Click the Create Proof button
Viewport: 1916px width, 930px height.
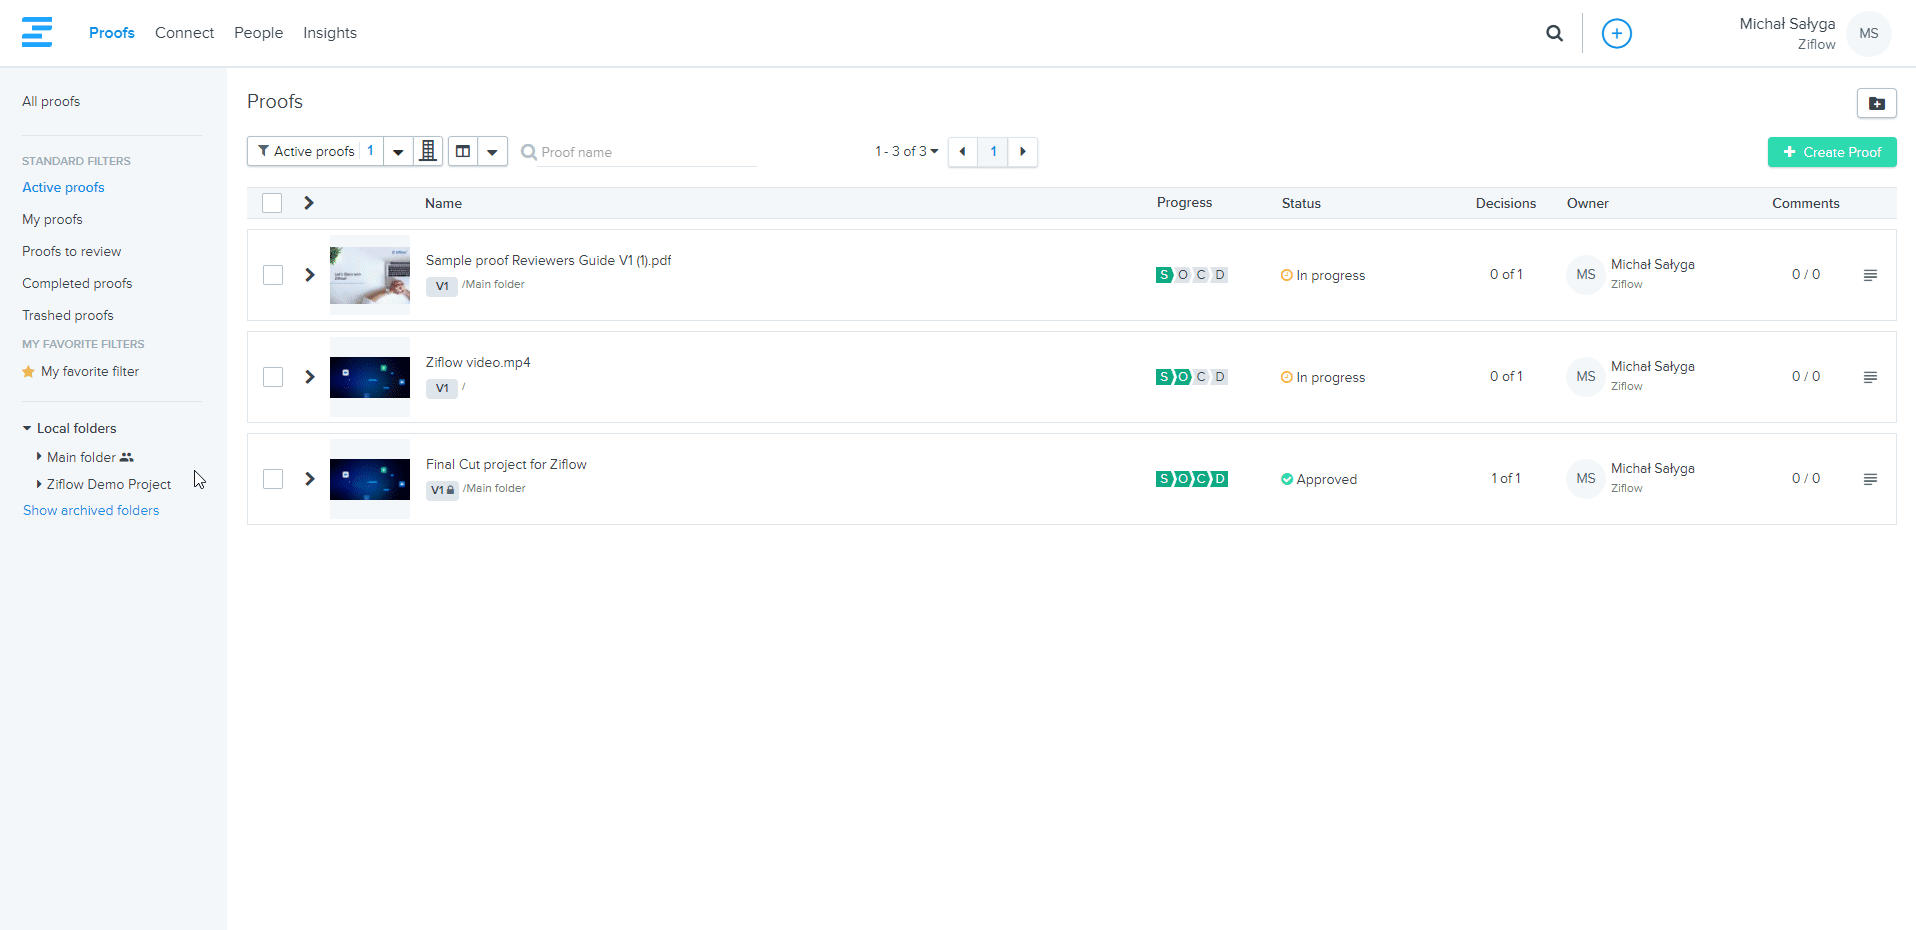[x=1831, y=152]
